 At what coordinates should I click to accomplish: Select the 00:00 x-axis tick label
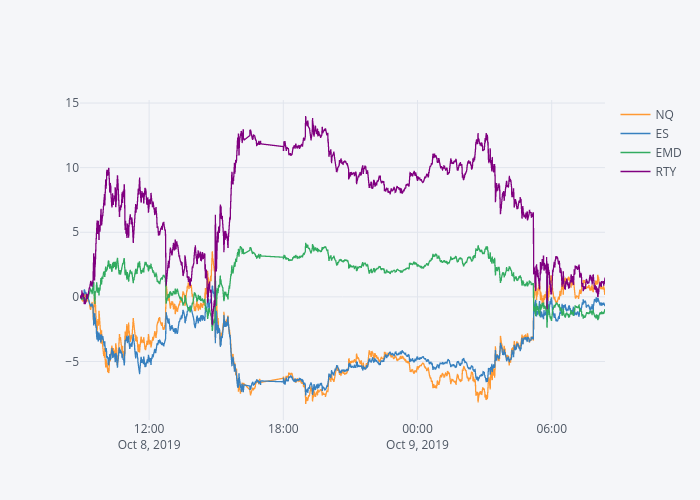pos(417,428)
